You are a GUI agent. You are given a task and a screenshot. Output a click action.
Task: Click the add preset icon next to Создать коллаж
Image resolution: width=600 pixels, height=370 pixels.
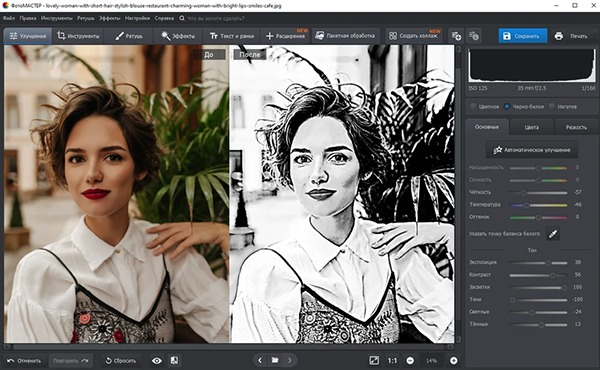click(x=456, y=36)
